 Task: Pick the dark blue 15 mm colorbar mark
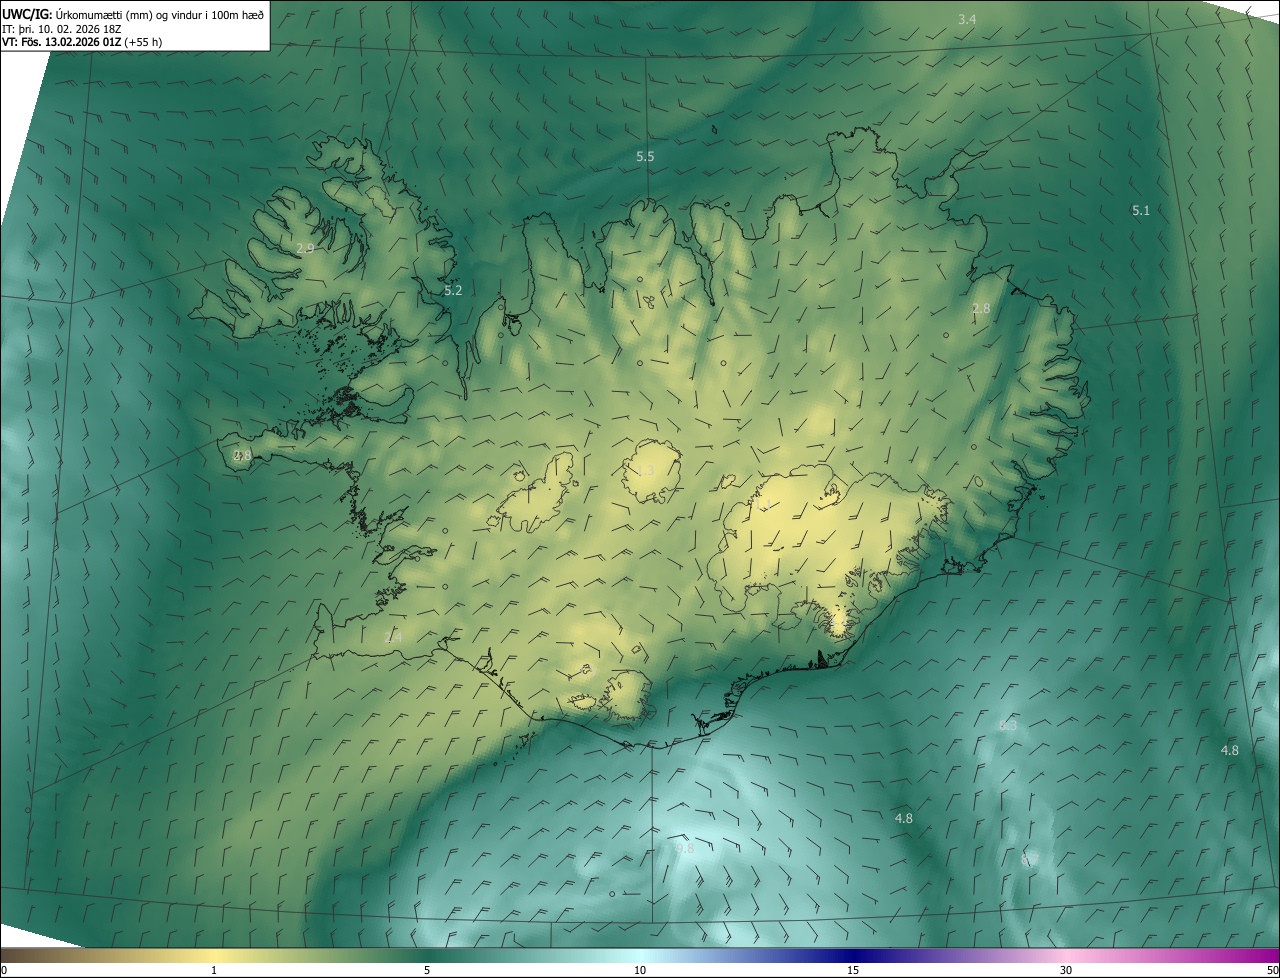(x=853, y=970)
